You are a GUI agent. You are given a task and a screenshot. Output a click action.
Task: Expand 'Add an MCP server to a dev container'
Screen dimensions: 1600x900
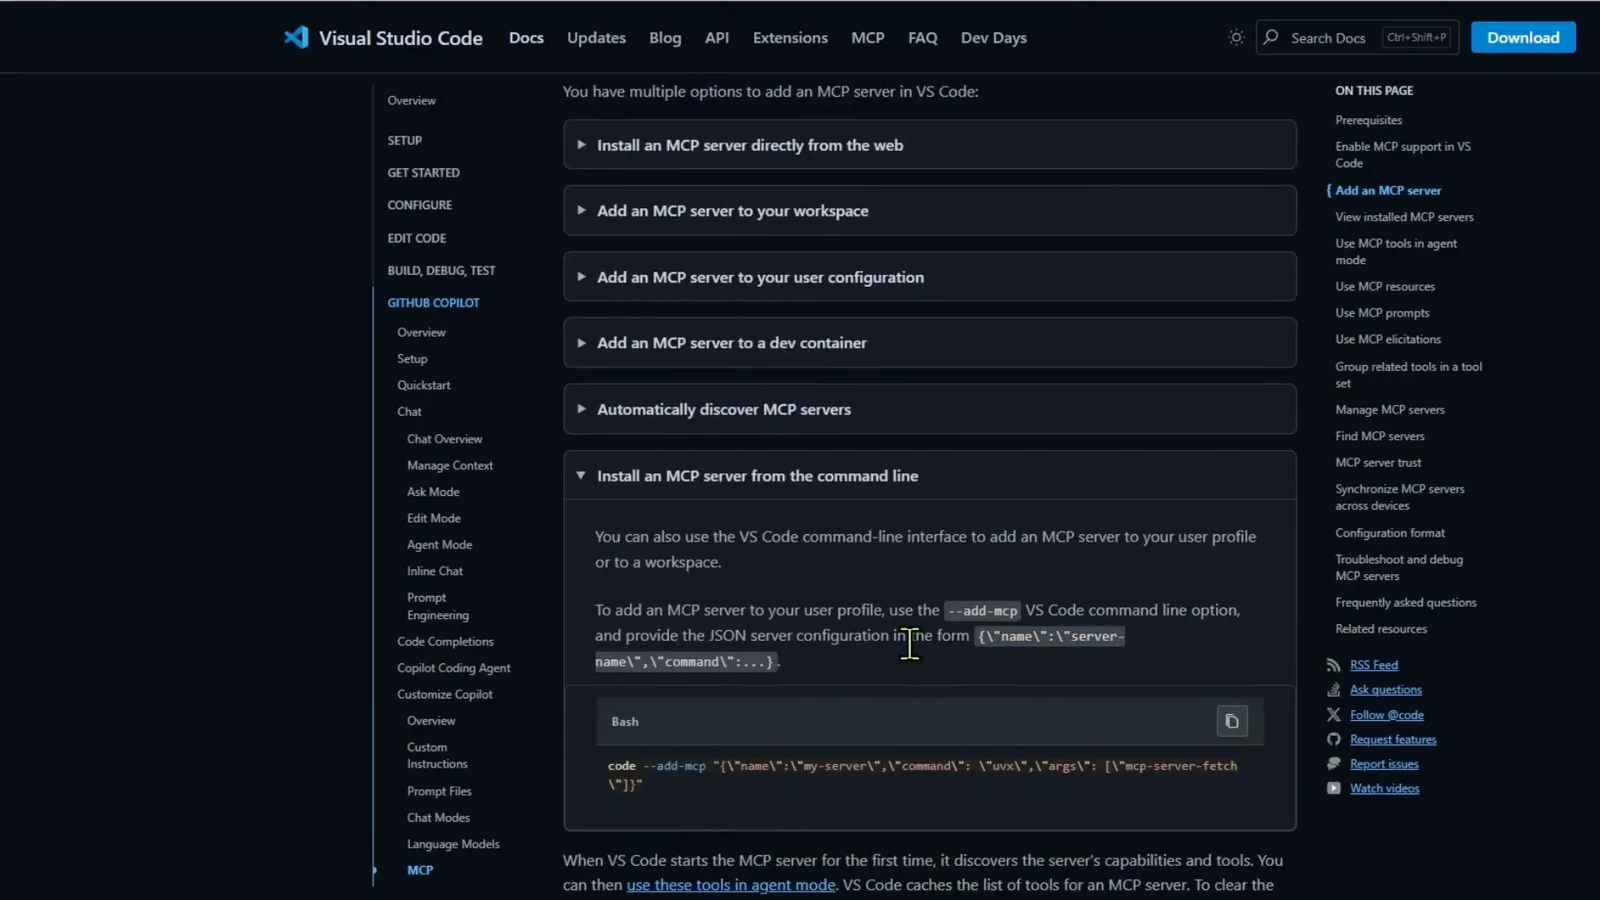pyautogui.click(x=930, y=343)
